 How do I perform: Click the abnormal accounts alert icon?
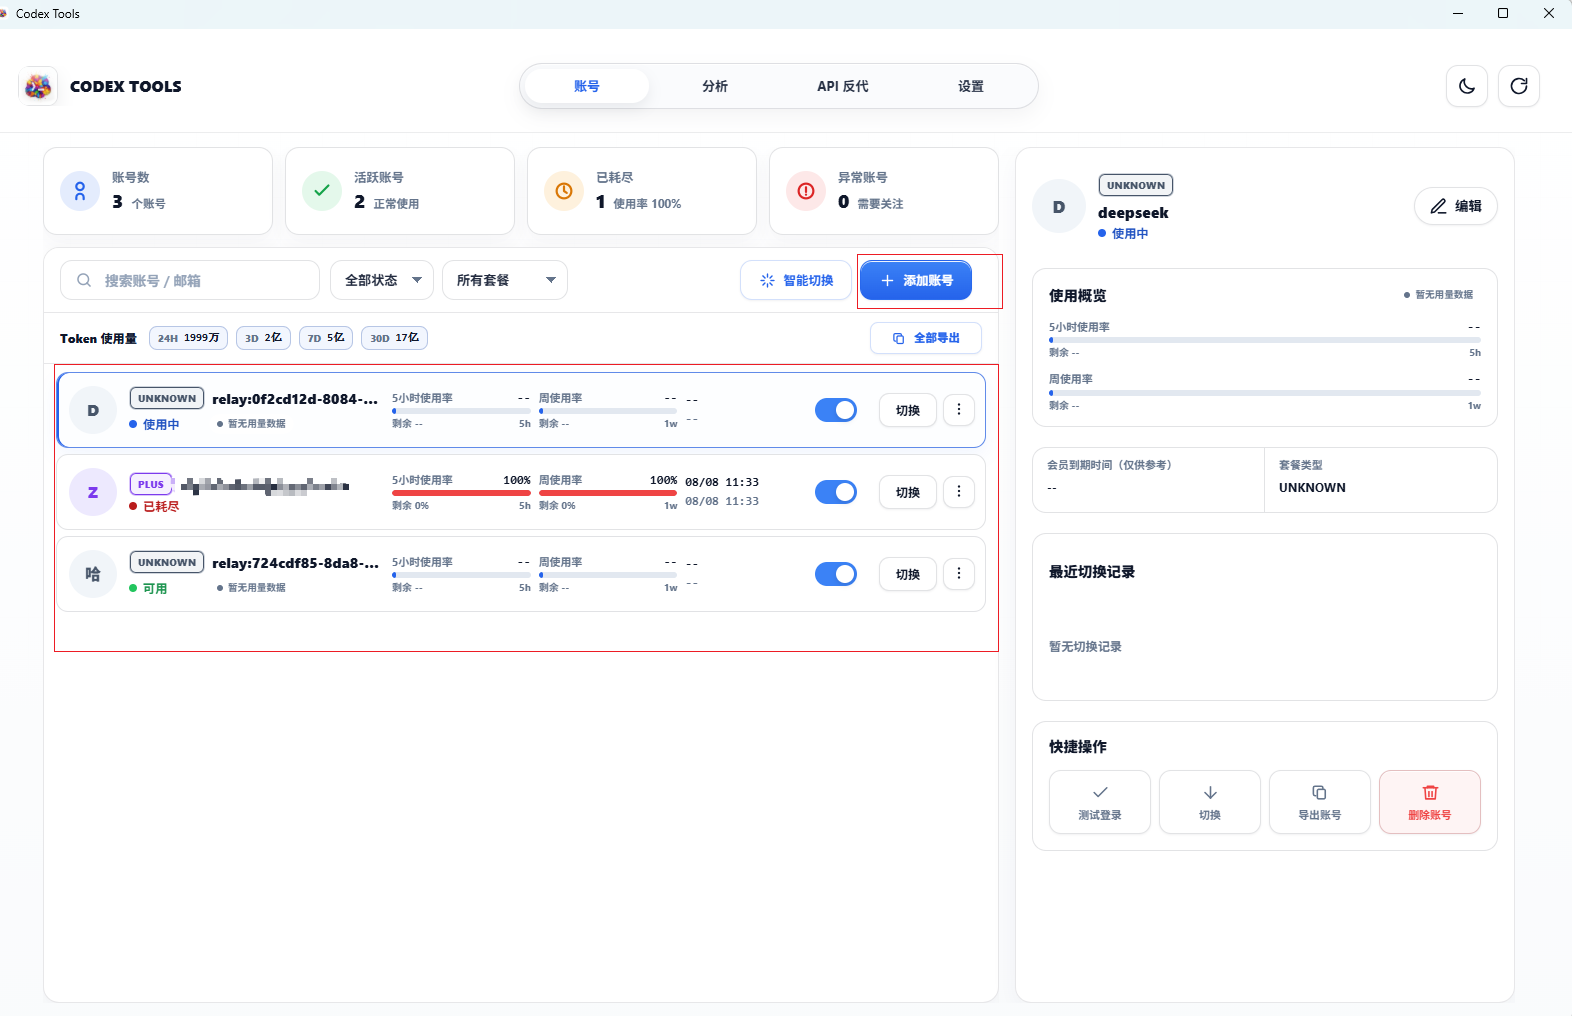806,191
